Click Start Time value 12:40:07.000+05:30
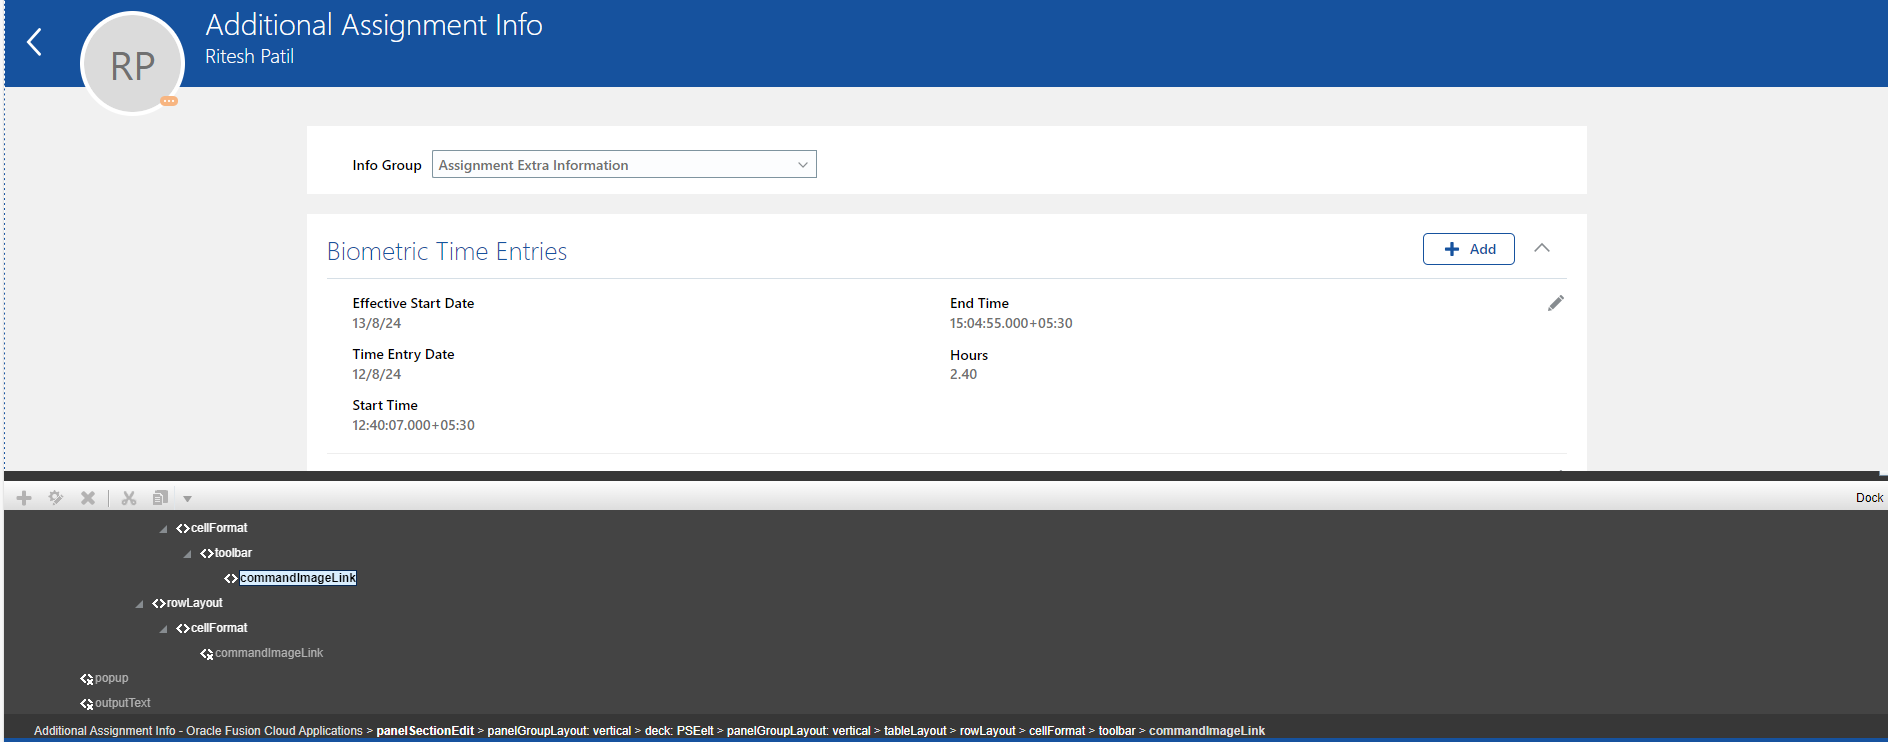The height and width of the screenshot is (742, 1888). point(413,425)
